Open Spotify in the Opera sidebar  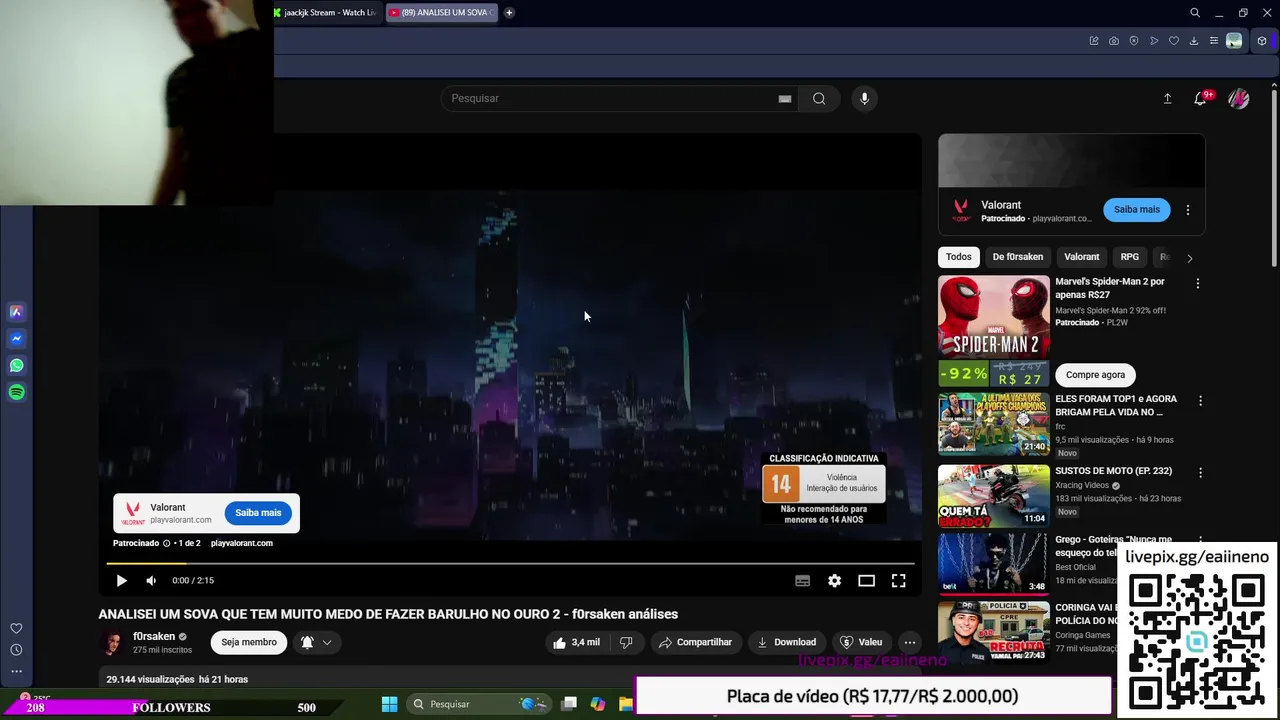click(x=16, y=393)
